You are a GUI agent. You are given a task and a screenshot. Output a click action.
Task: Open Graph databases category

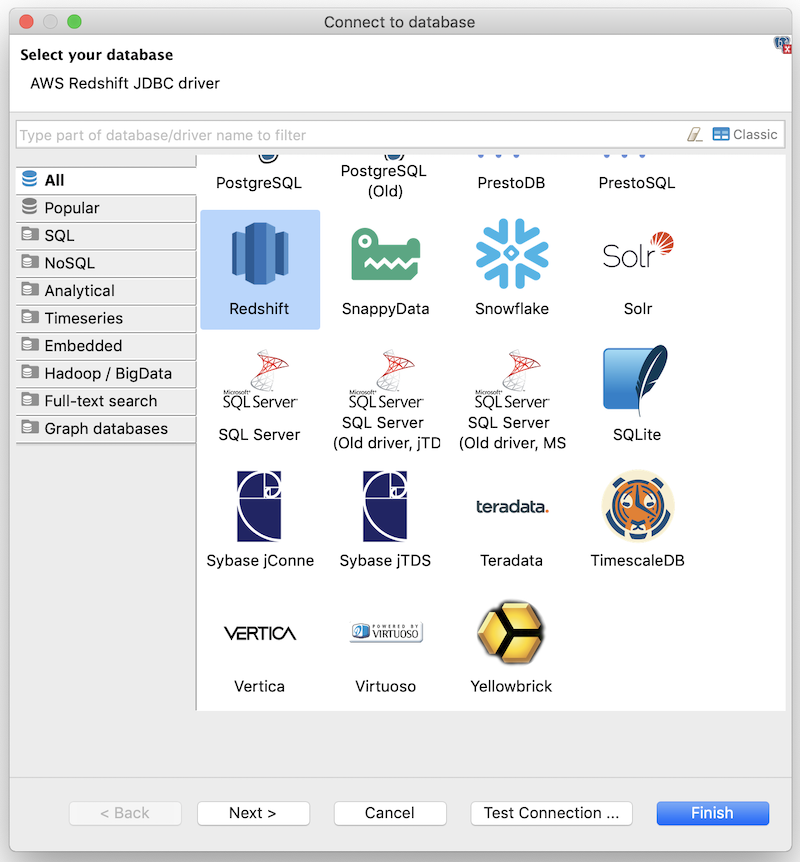point(106,428)
